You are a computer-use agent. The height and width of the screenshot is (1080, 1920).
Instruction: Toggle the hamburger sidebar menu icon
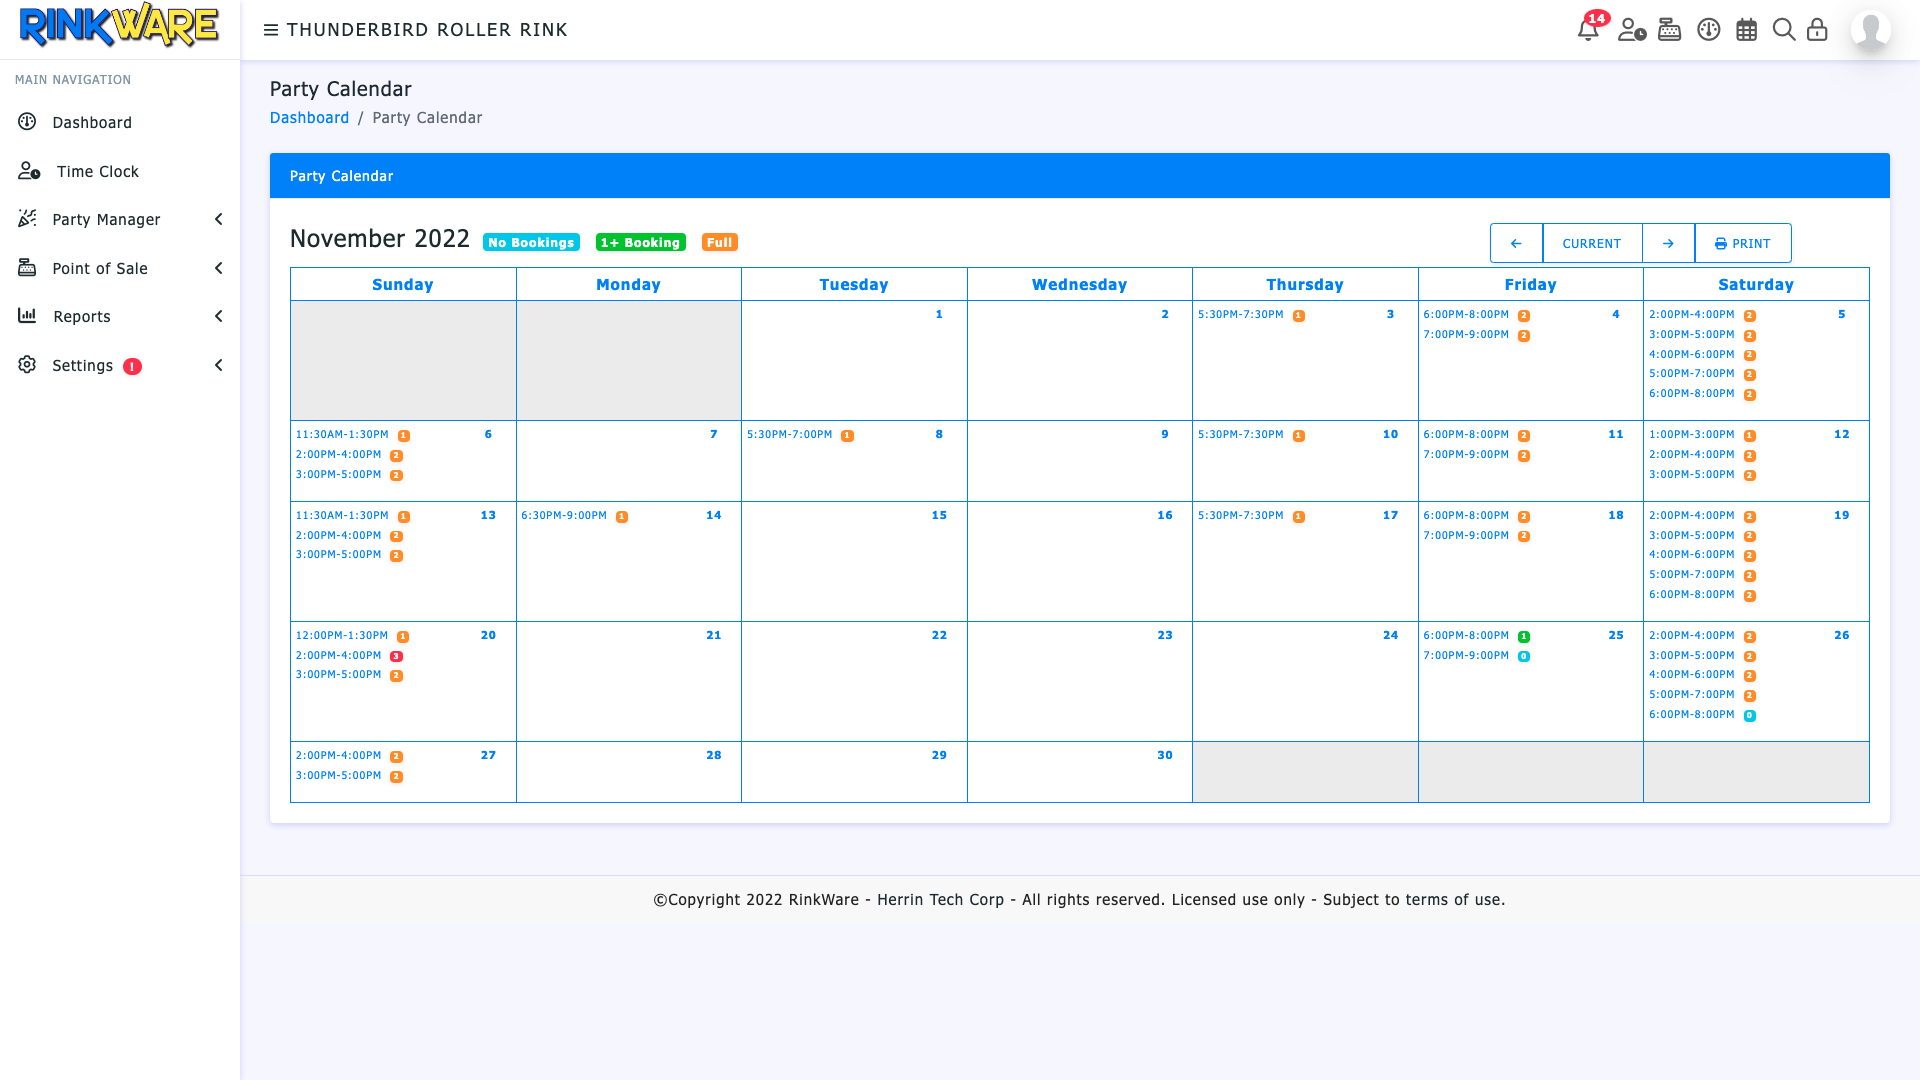(270, 30)
